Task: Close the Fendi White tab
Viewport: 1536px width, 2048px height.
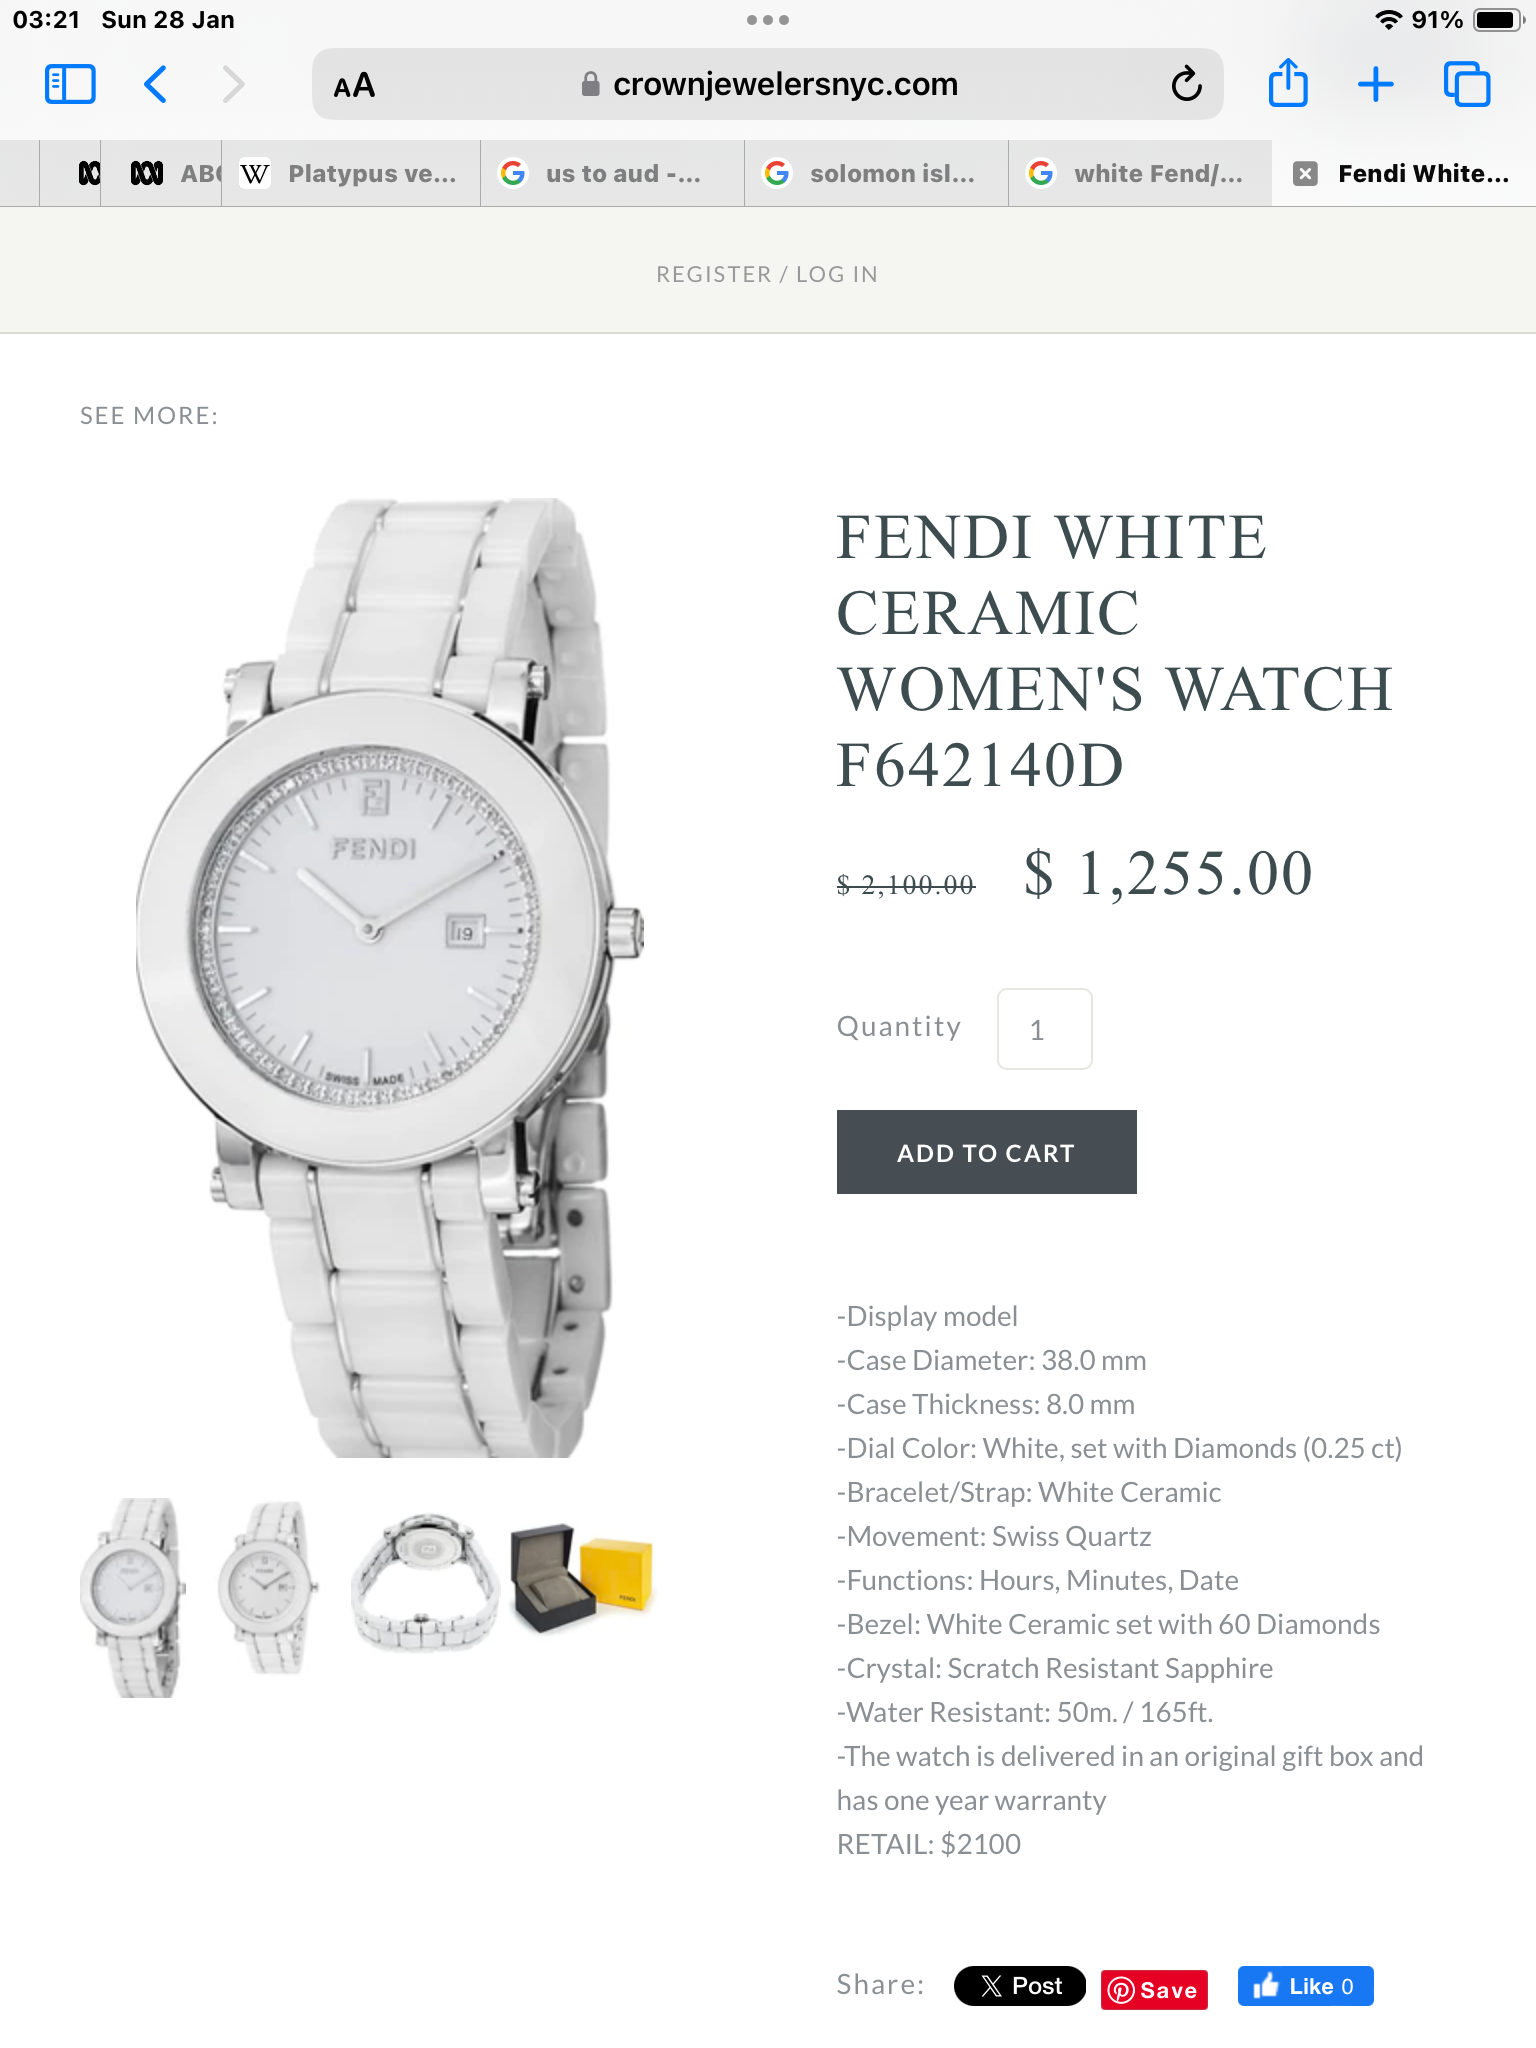Action: coord(1304,174)
